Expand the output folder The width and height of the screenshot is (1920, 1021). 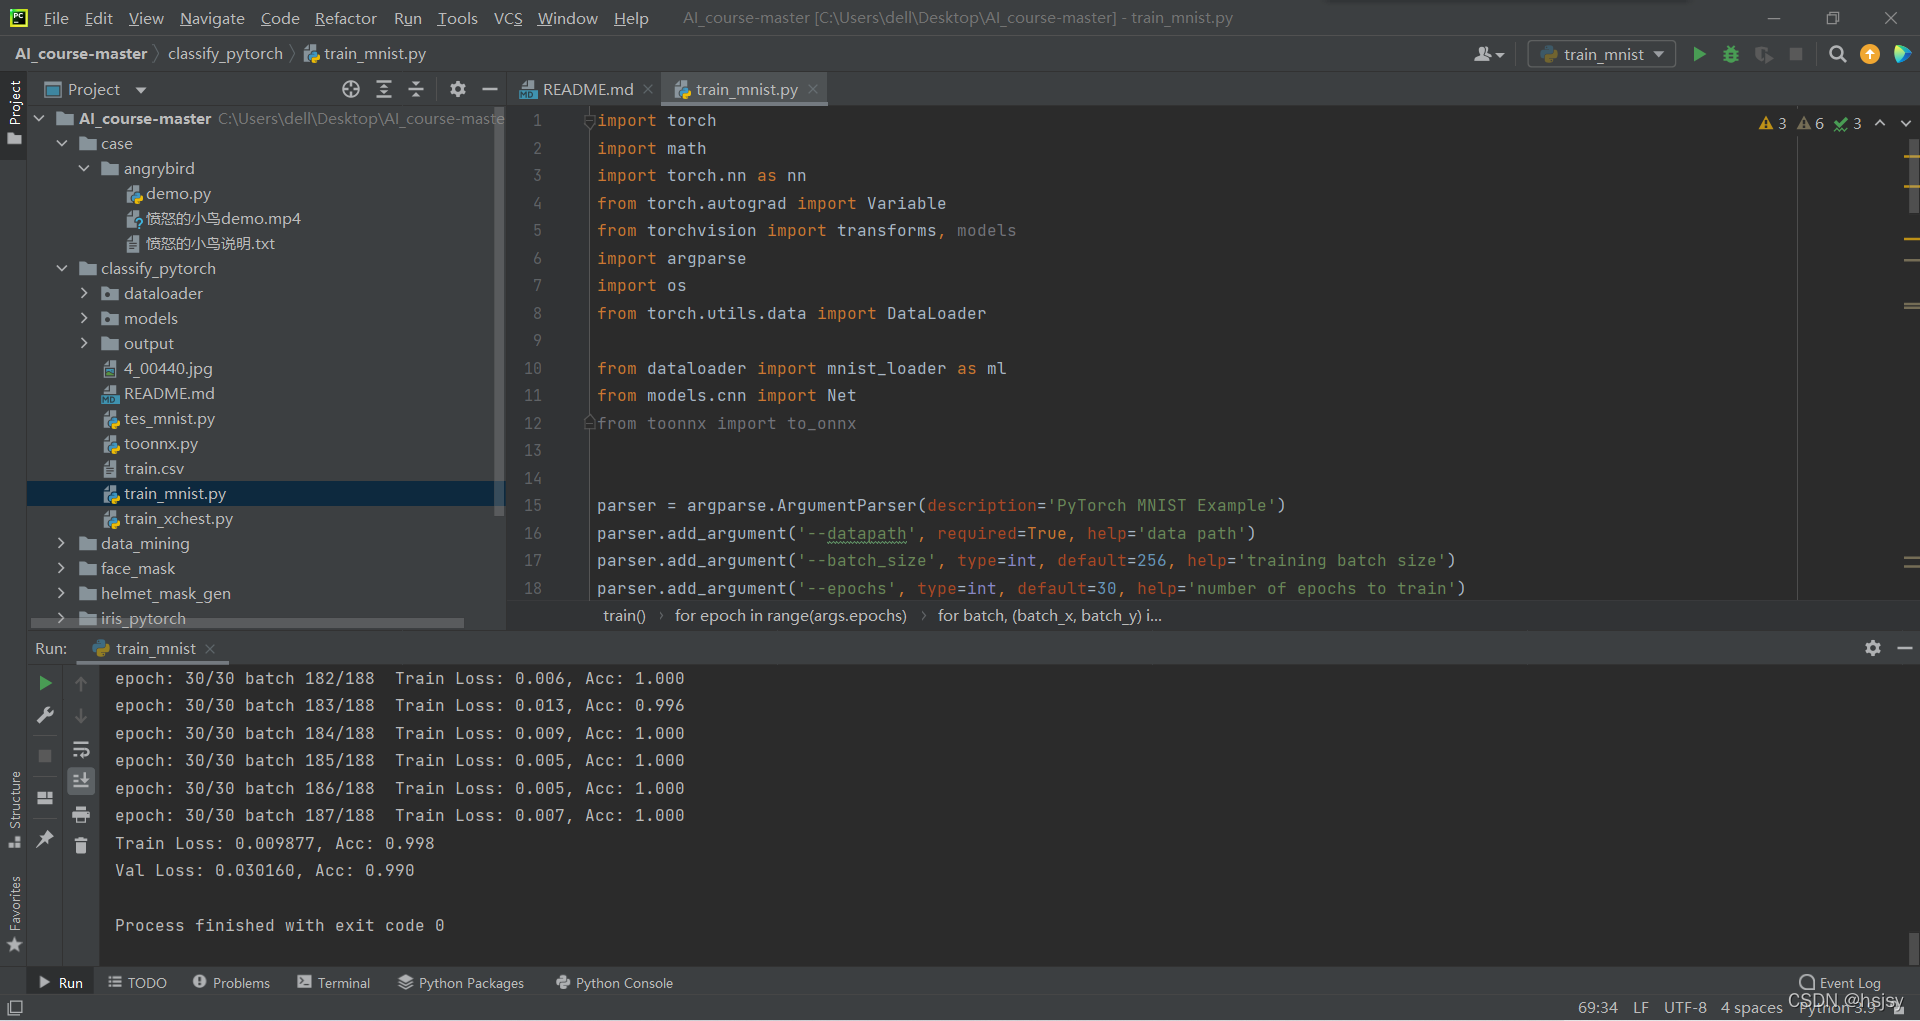click(84, 343)
